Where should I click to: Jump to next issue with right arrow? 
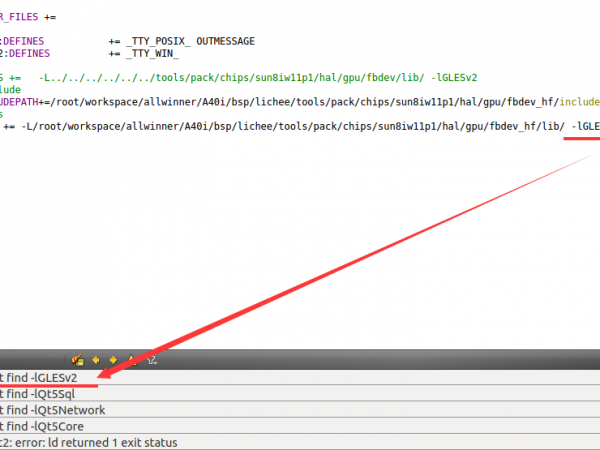pyautogui.click(x=113, y=359)
